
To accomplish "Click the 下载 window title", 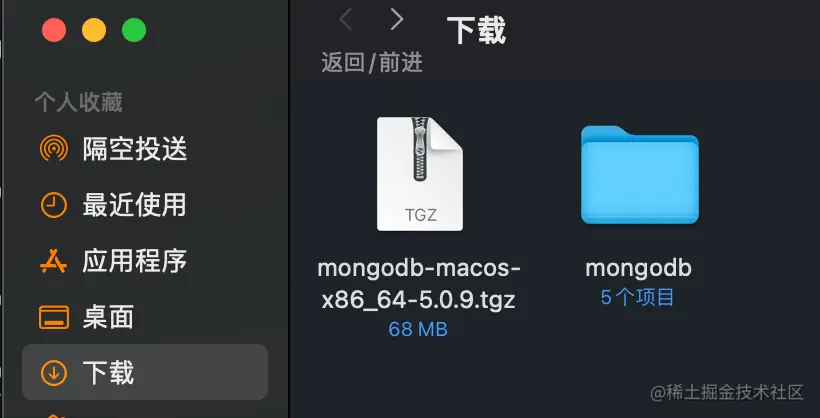I will point(476,30).
